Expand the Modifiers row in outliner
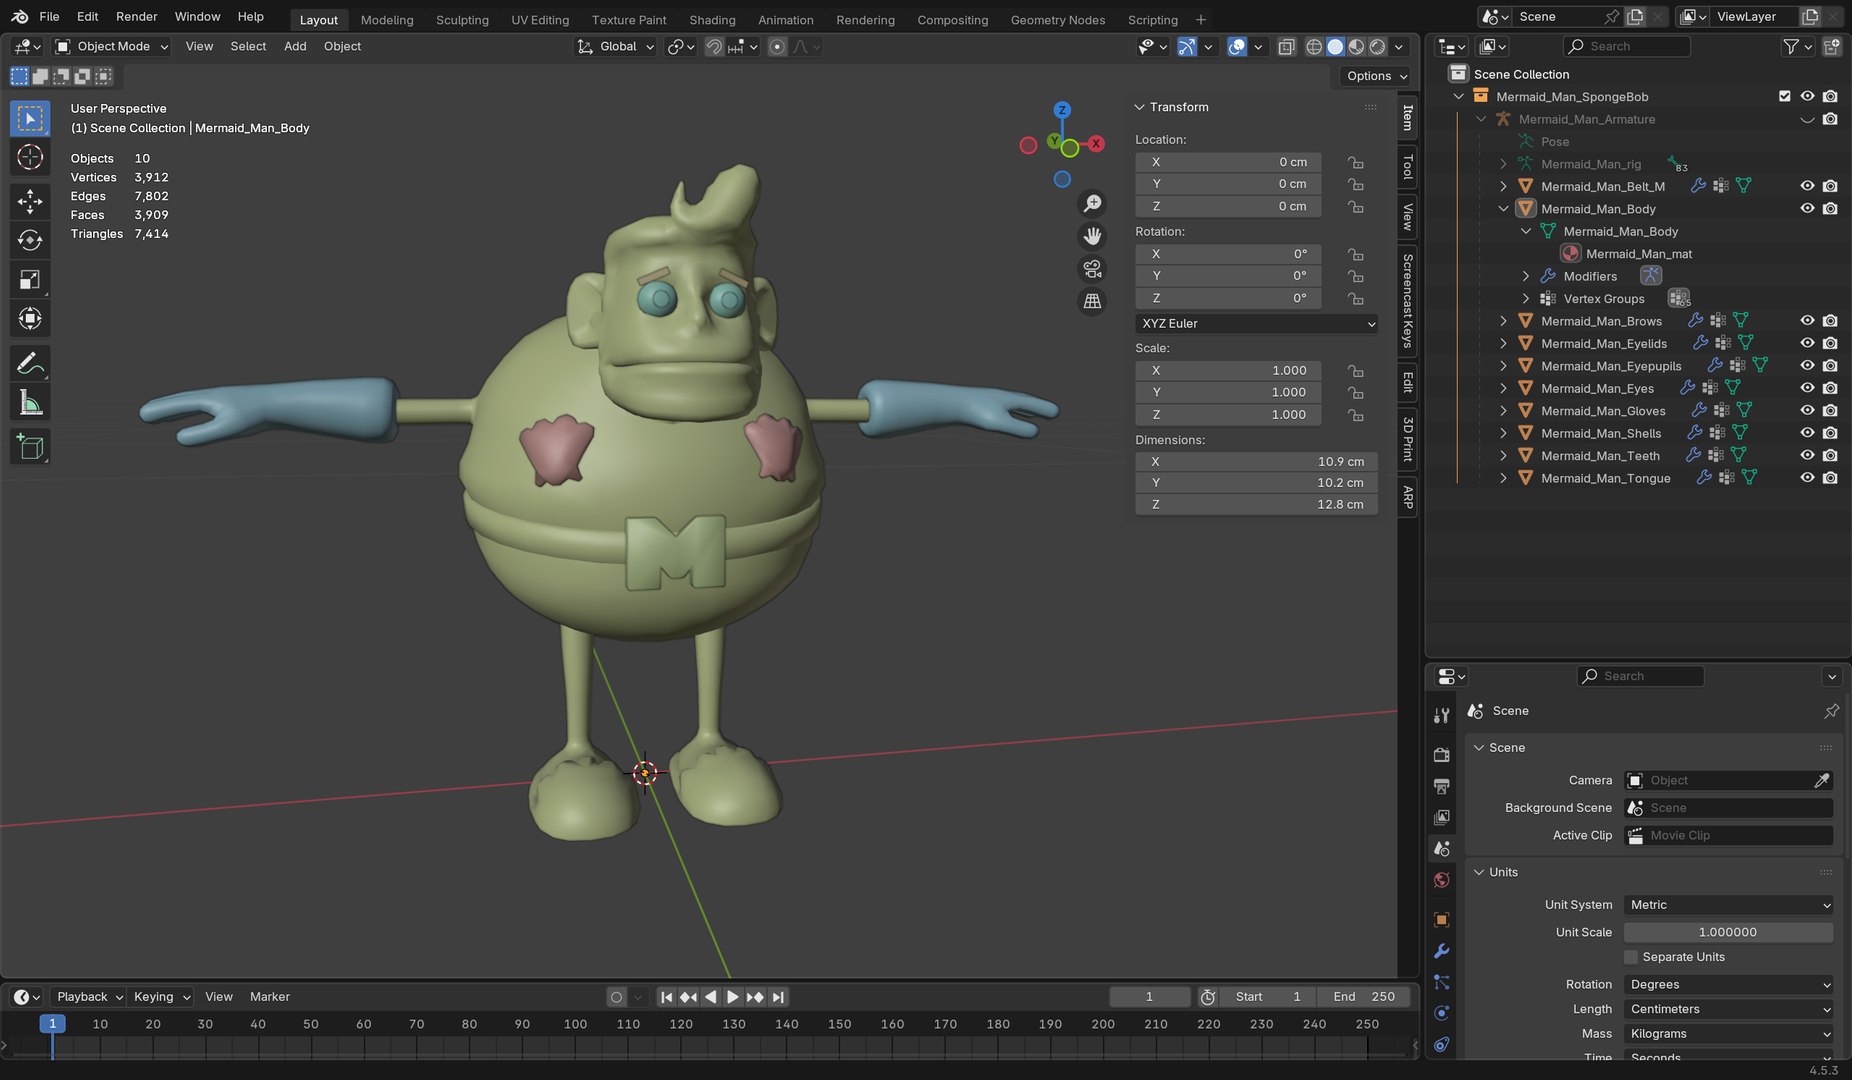 [x=1526, y=276]
